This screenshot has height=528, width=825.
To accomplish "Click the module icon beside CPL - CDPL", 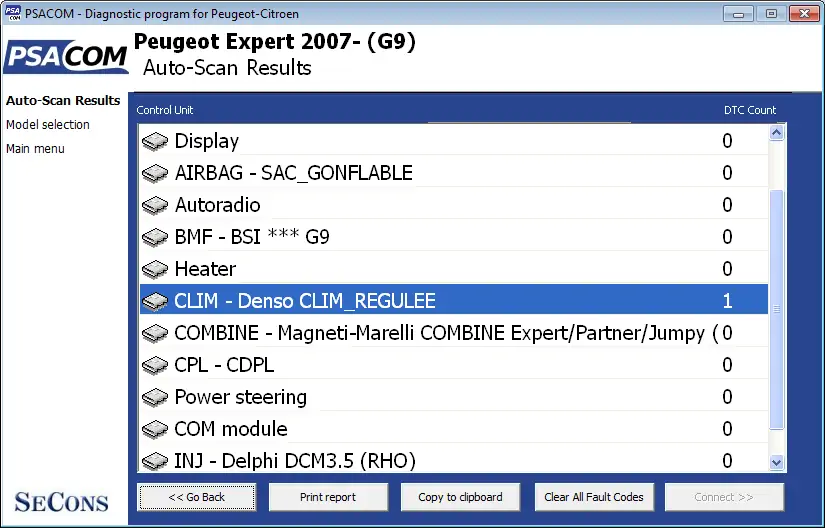I will [155, 365].
